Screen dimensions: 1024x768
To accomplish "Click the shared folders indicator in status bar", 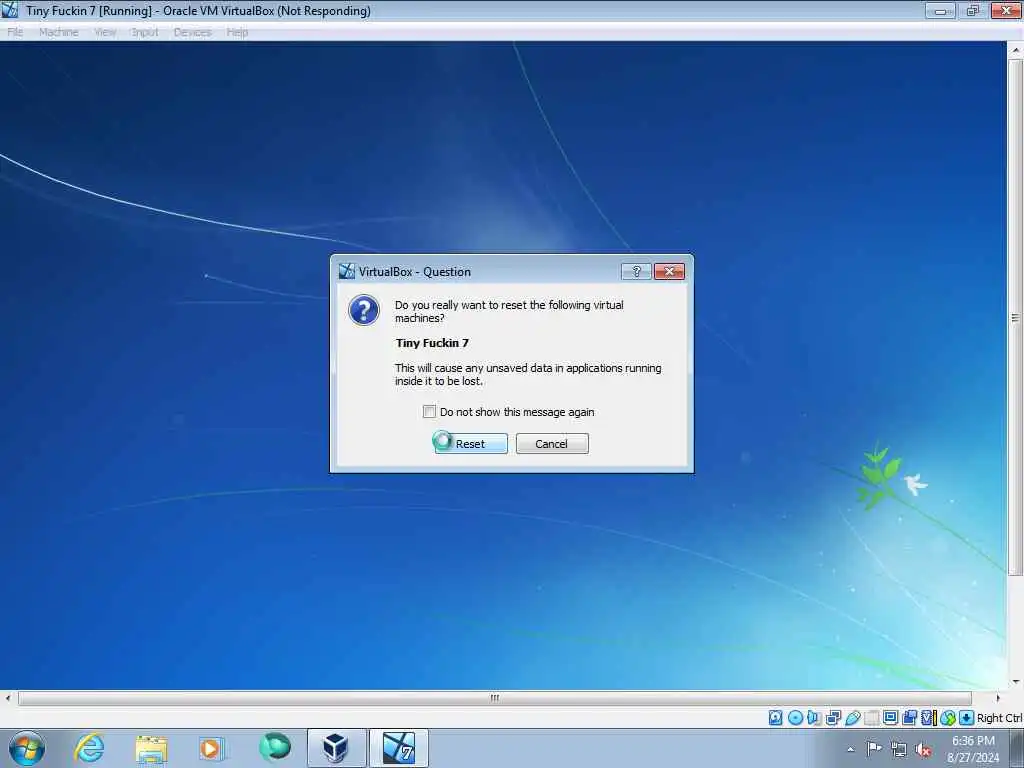I will click(872, 718).
